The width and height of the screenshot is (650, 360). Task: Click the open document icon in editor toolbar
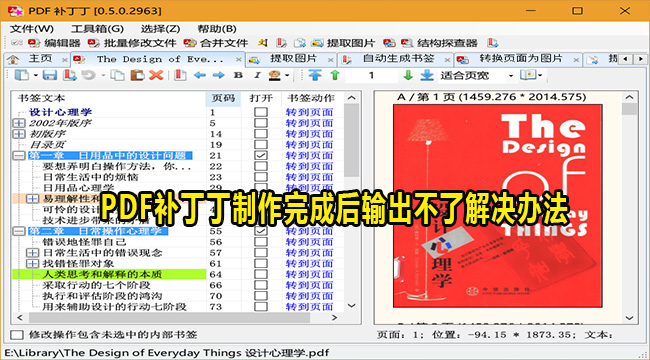pyautogui.click(x=22, y=75)
